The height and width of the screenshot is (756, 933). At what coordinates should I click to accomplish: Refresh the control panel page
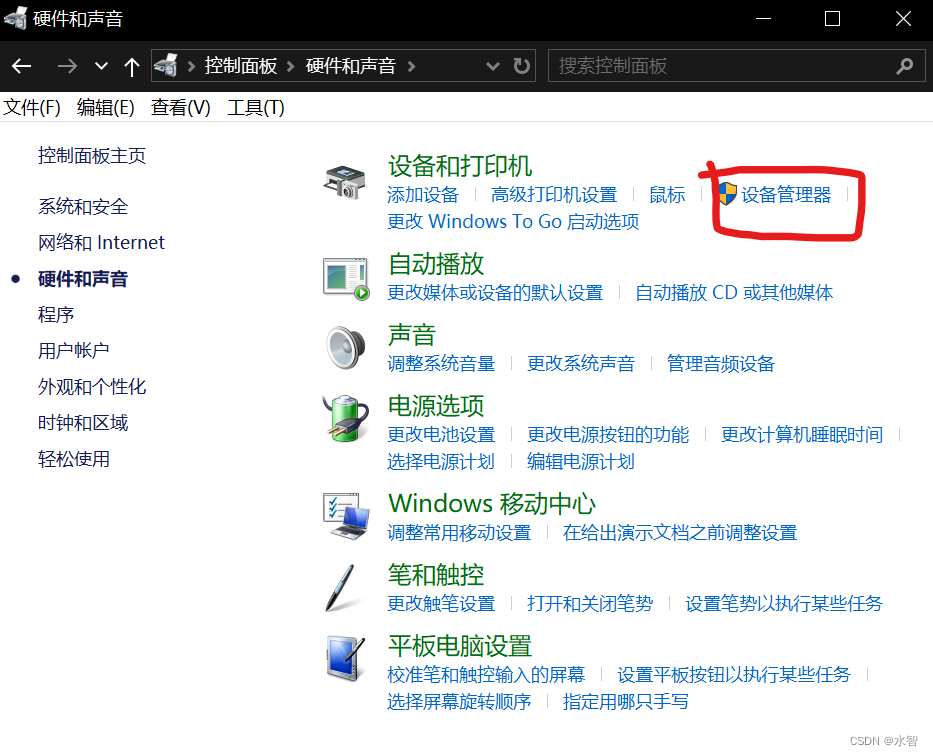click(x=521, y=65)
